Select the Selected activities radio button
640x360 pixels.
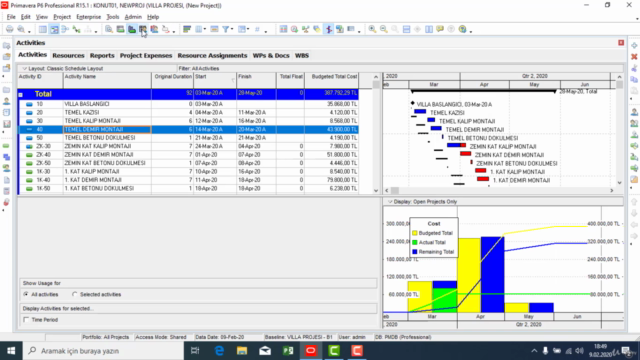(x=74, y=294)
